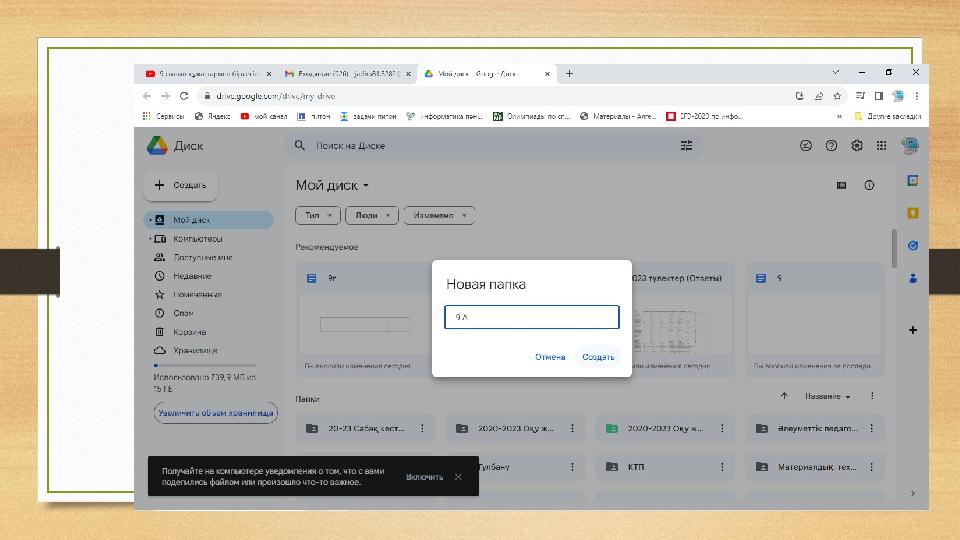Open Tasks side panel icon
The width and height of the screenshot is (960, 540).
click(913, 246)
